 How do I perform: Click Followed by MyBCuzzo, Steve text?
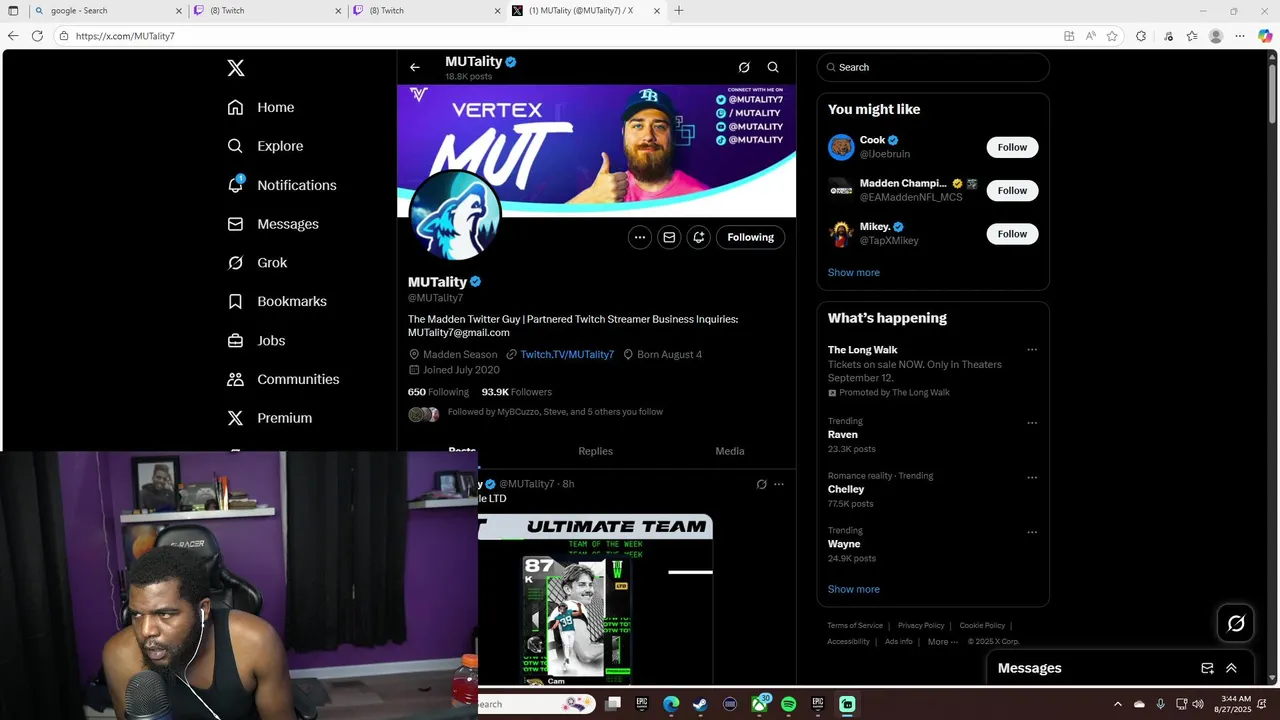pyautogui.click(x=555, y=412)
